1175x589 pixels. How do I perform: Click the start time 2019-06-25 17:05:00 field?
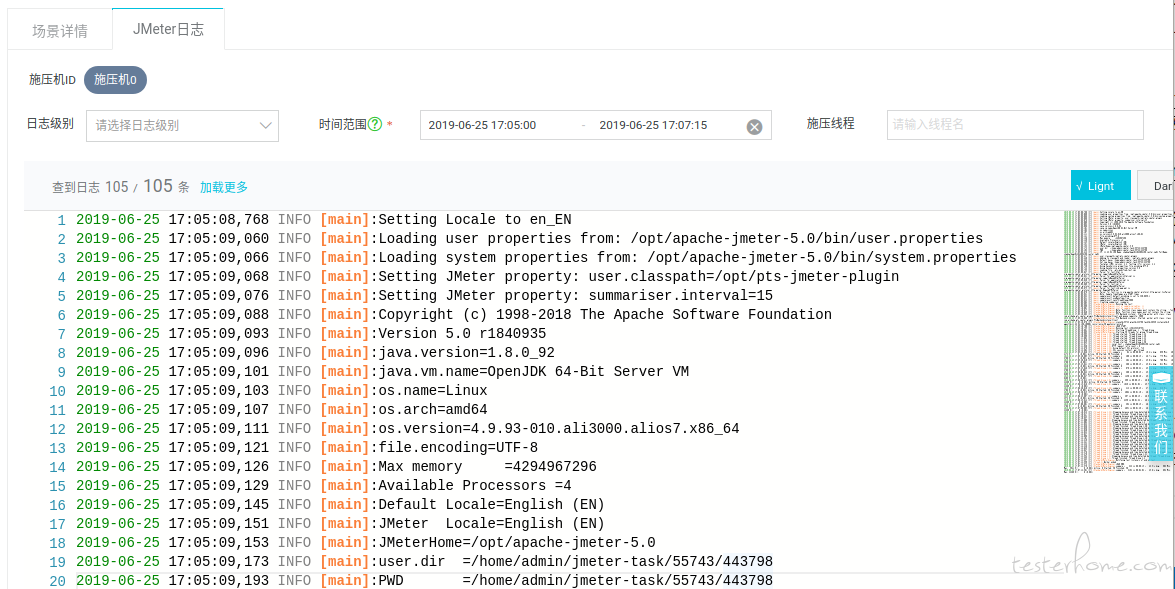click(x=482, y=125)
